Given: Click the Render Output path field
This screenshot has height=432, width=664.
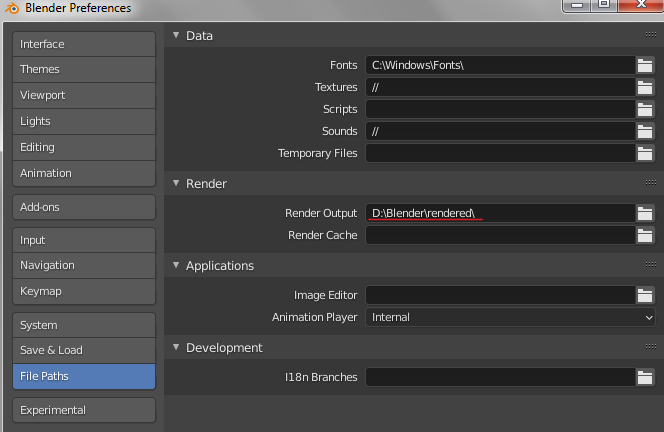Looking at the screenshot, I should 500,213.
